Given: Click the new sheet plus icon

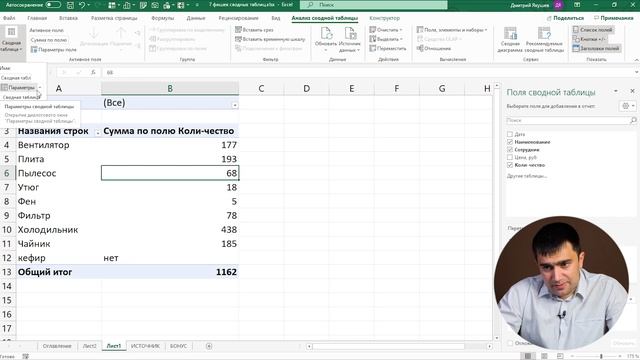Looking at the screenshot, I should [x=209, y=346].
